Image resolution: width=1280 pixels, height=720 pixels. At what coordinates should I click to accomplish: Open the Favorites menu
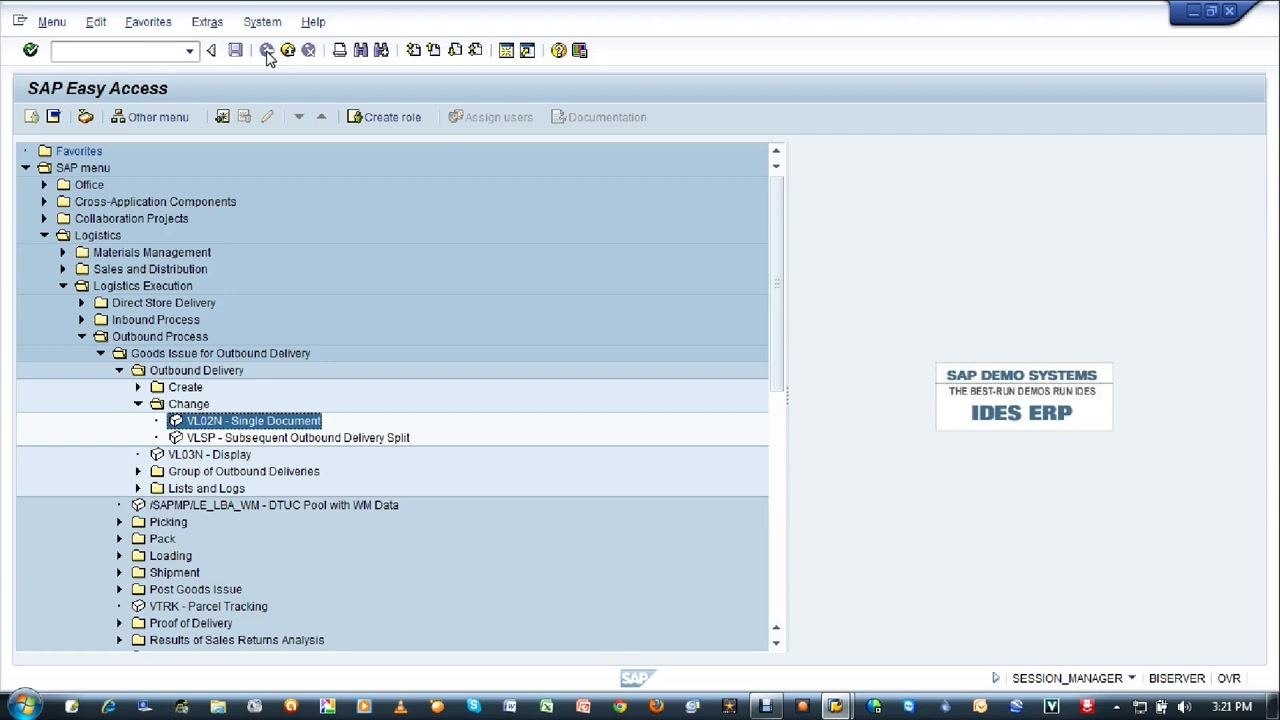[148, 21]
